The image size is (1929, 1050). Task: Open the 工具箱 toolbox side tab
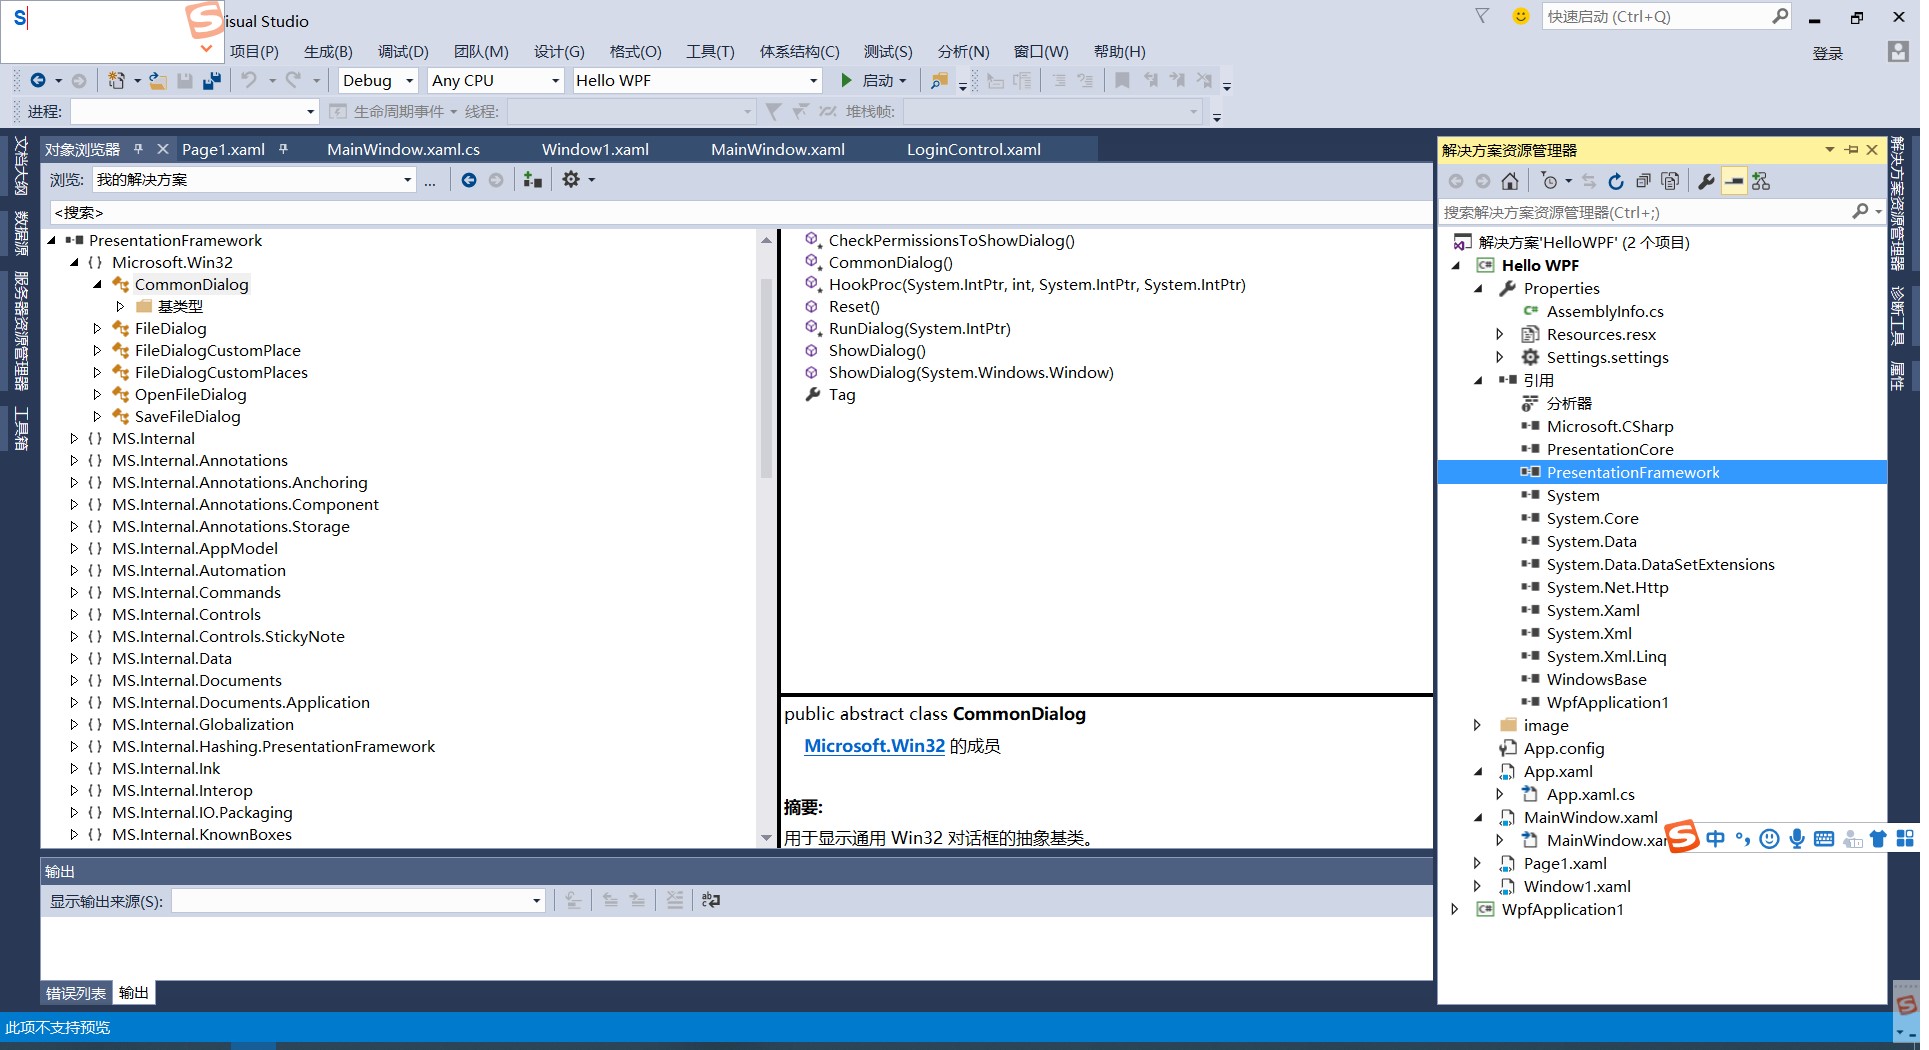[20, 428]
